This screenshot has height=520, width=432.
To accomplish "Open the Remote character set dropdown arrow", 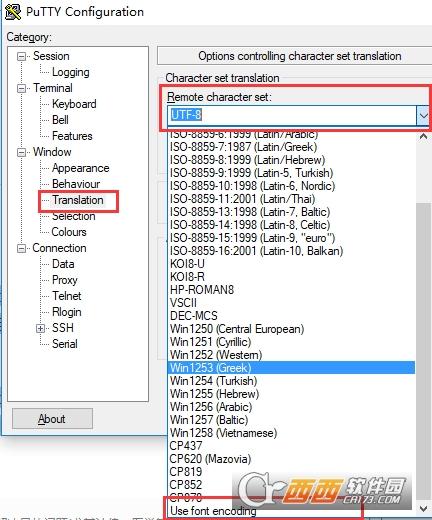I will pos(423,116).
